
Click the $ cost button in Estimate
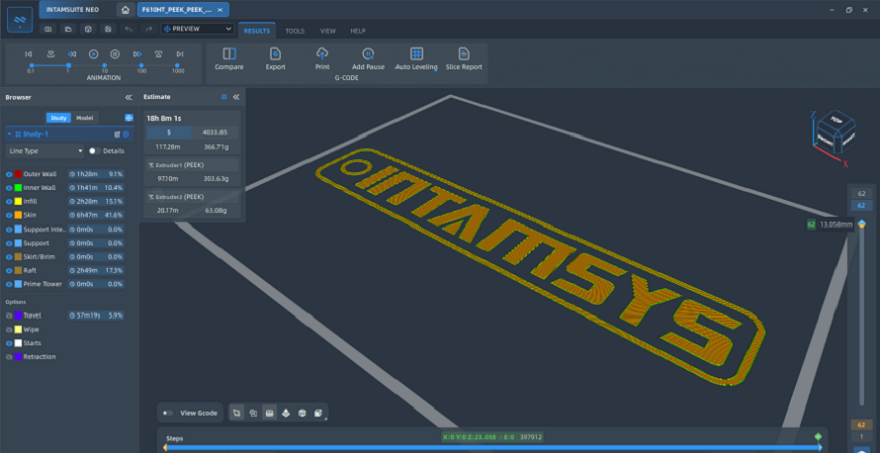pyautogui.click(x=169, y=133)
